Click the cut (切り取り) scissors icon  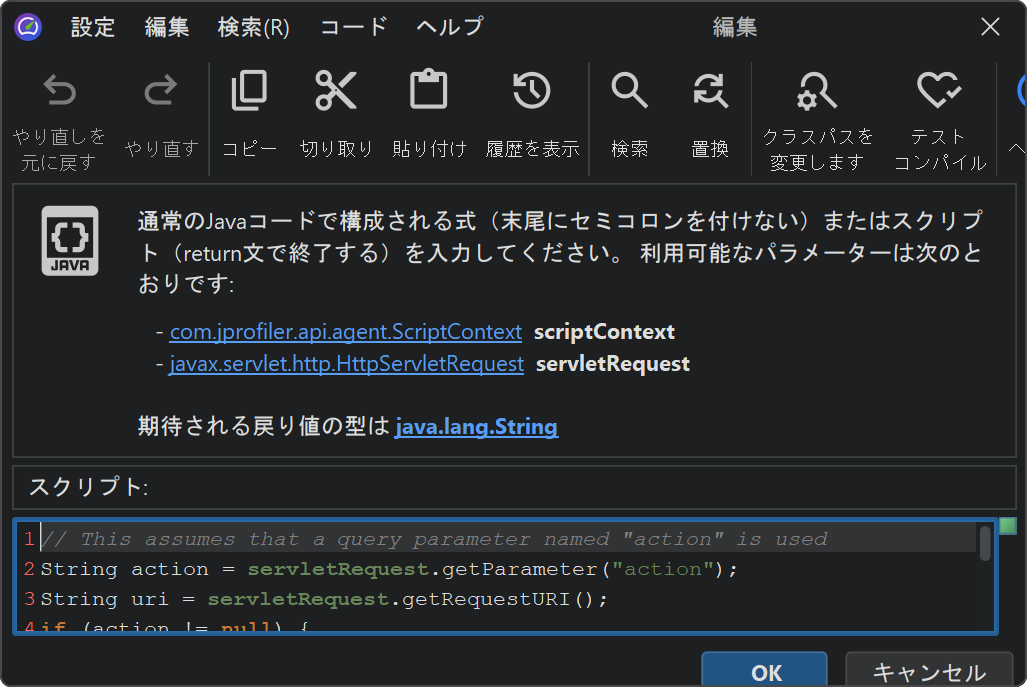[336, 91]
